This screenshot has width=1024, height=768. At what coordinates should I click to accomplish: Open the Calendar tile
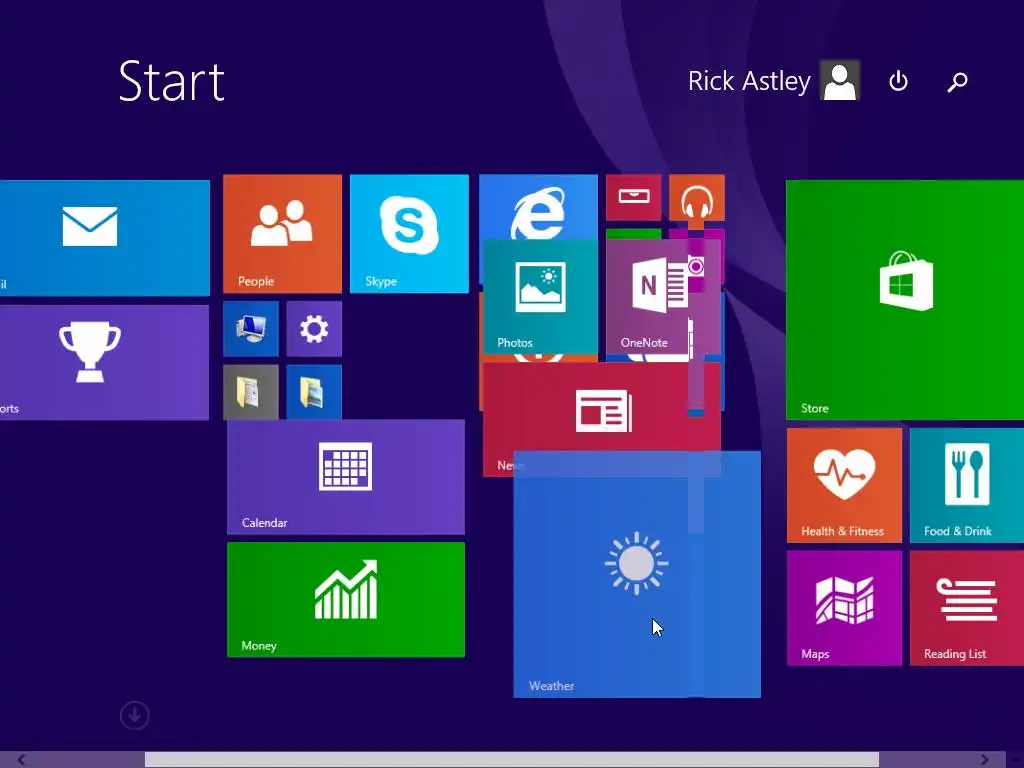[x=346, y=477]
